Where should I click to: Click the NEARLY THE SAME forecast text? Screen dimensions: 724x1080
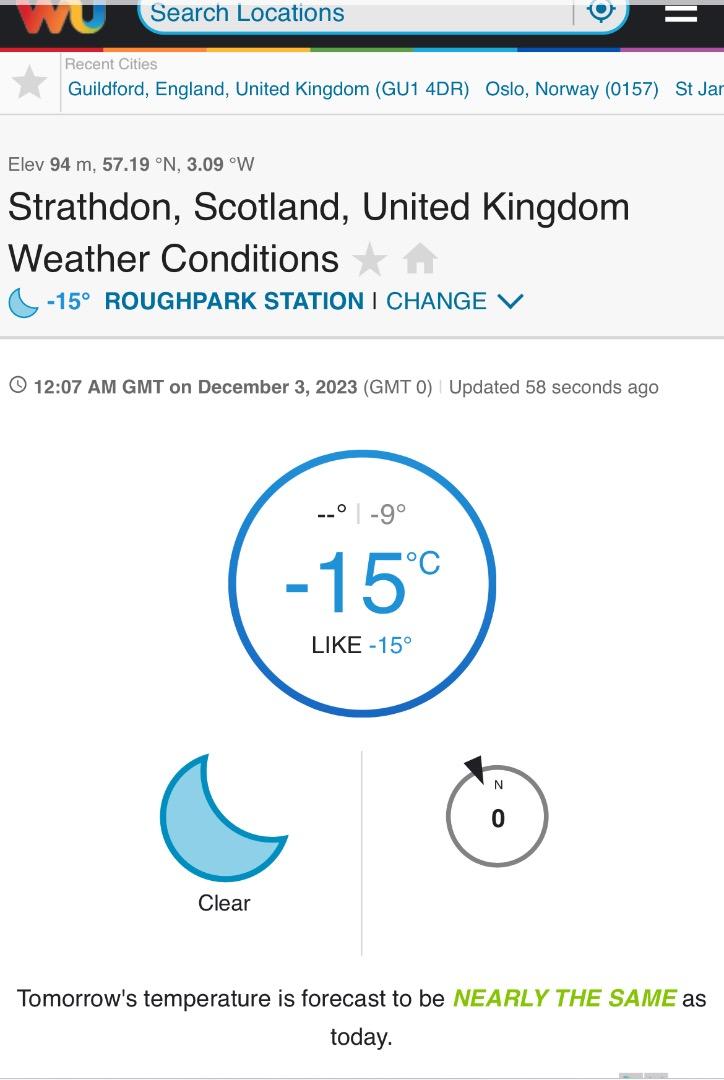(x=565, y=998)
